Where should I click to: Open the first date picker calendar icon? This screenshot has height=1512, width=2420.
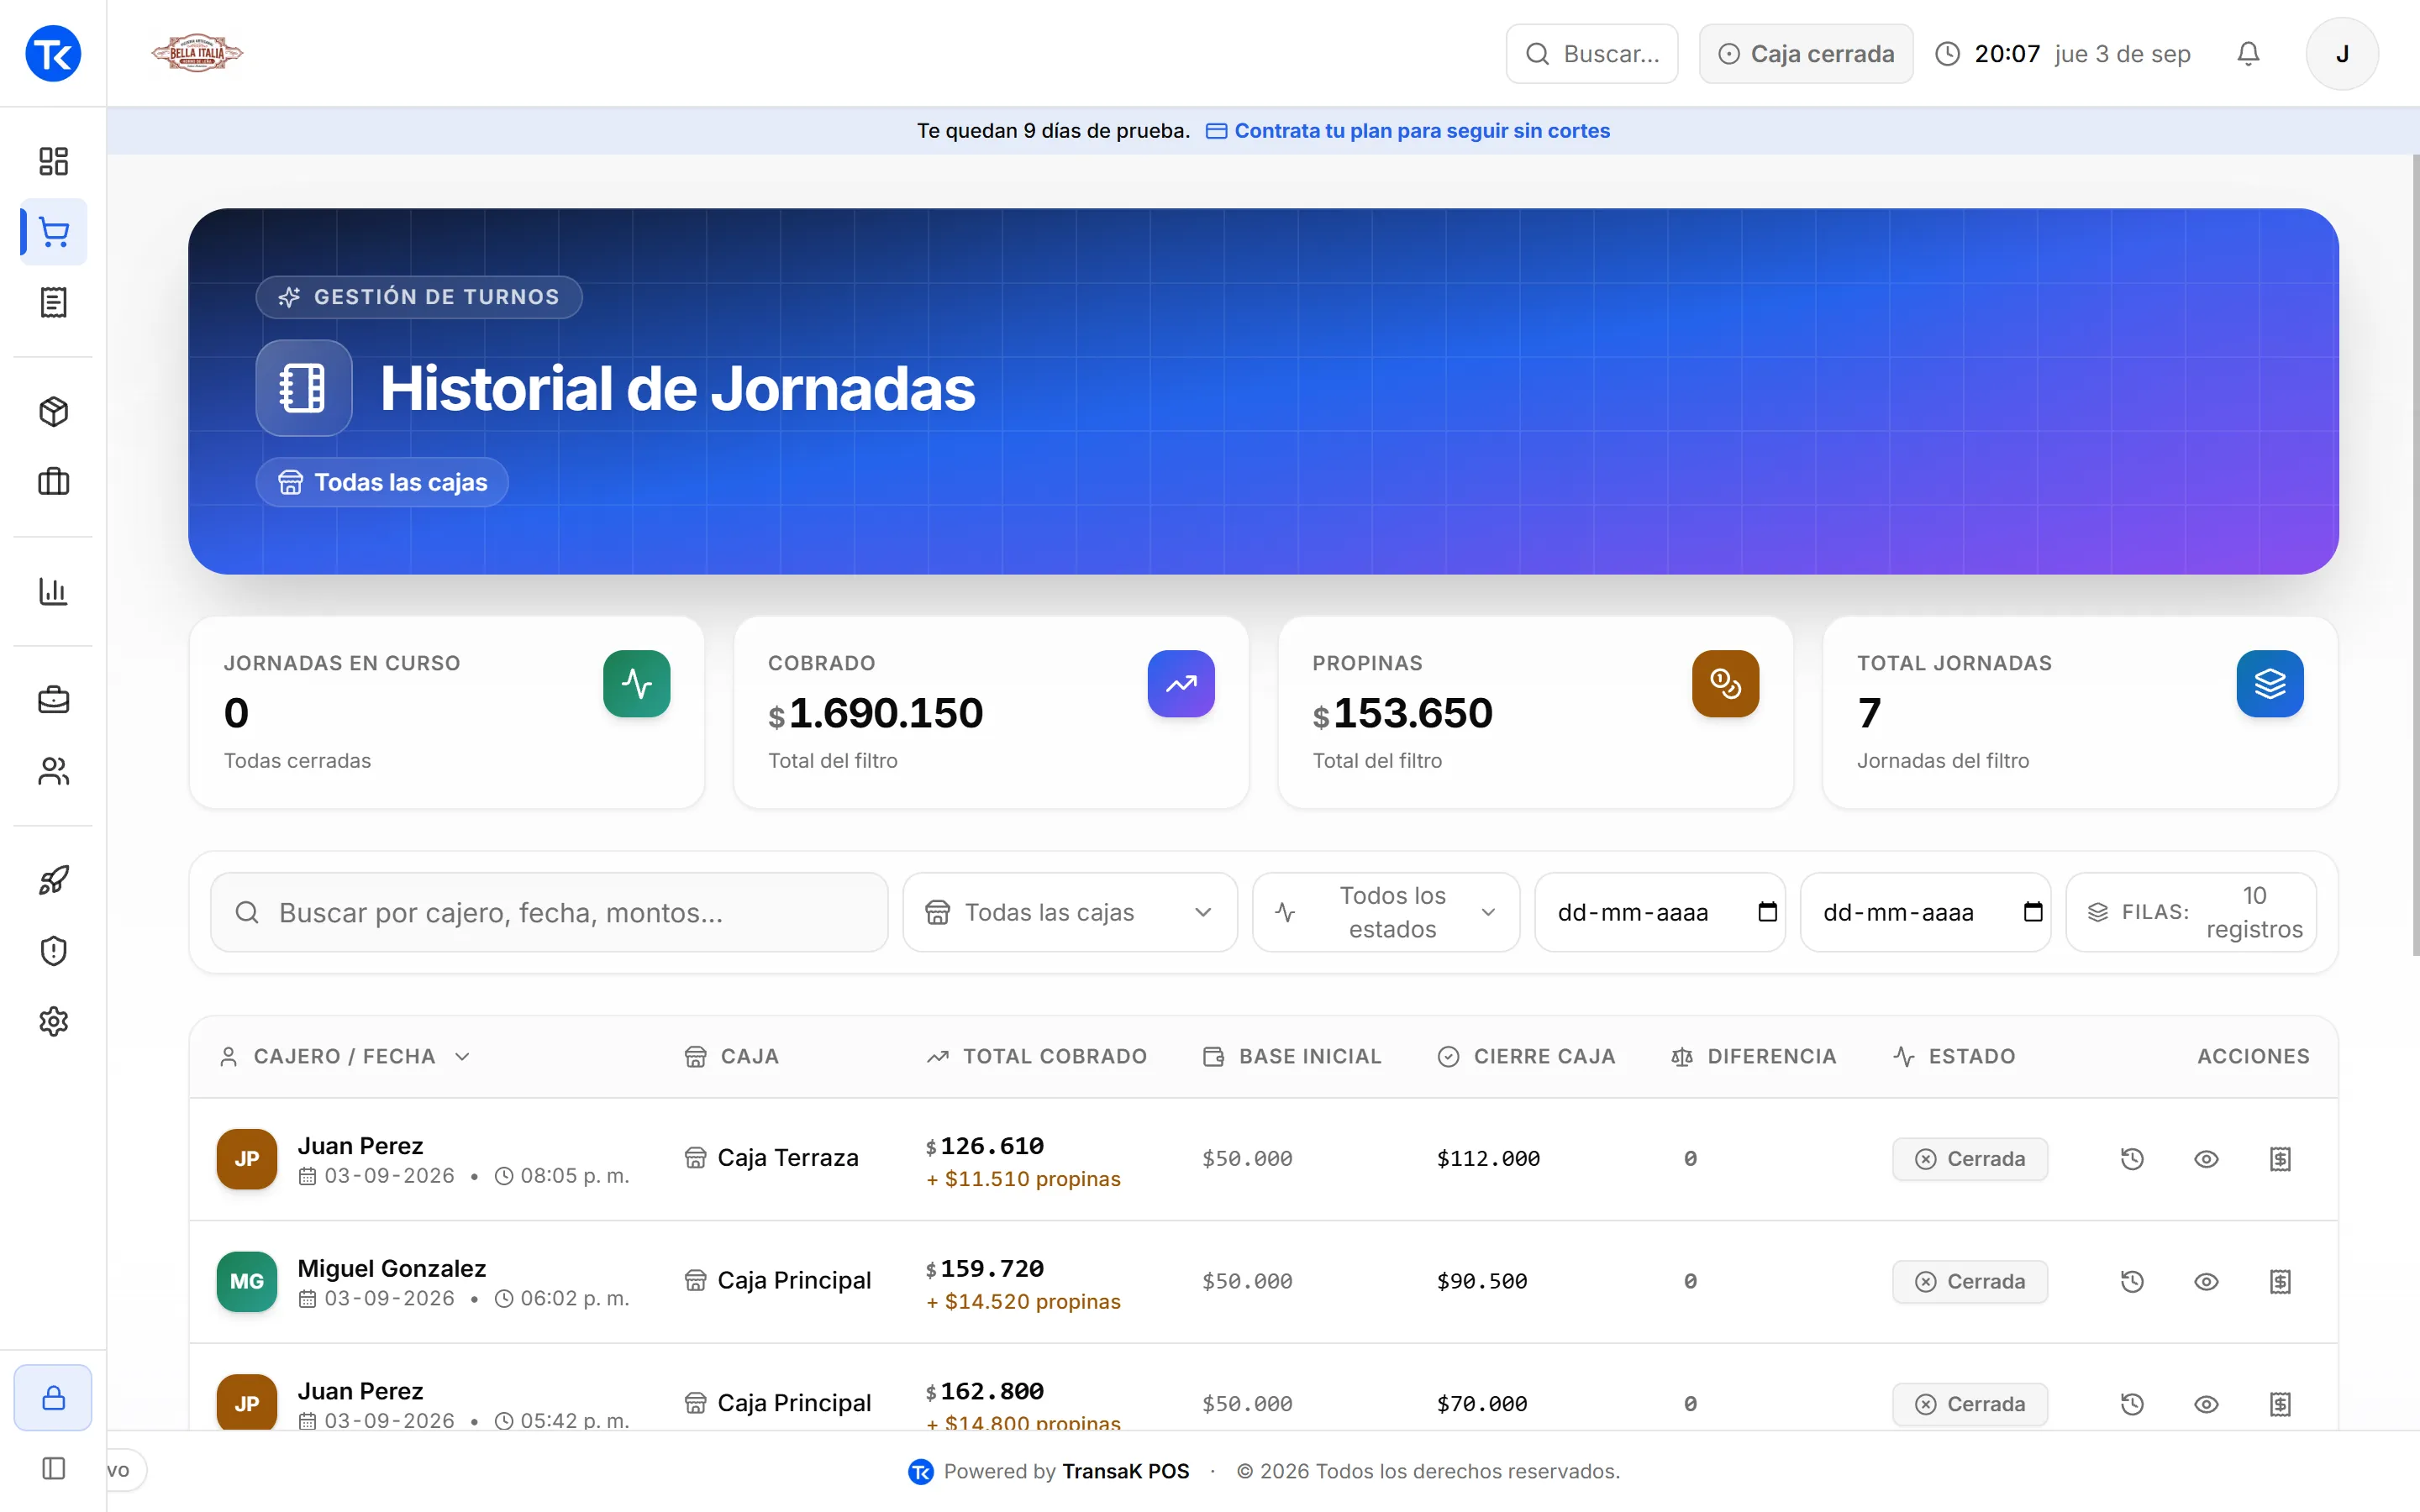point(1767,912)
